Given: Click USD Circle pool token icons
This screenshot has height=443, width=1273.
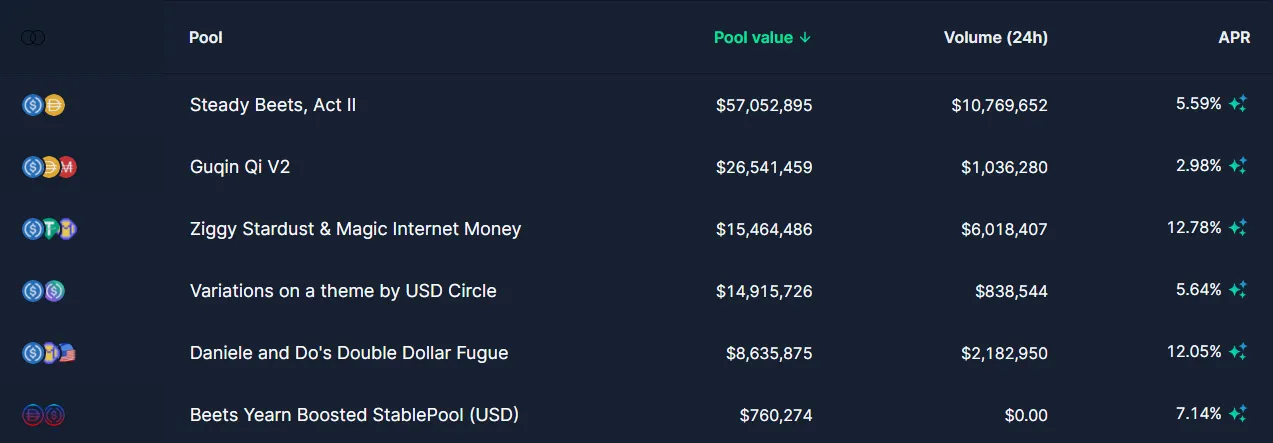Looking at the screenshot, I should point(43,291).
